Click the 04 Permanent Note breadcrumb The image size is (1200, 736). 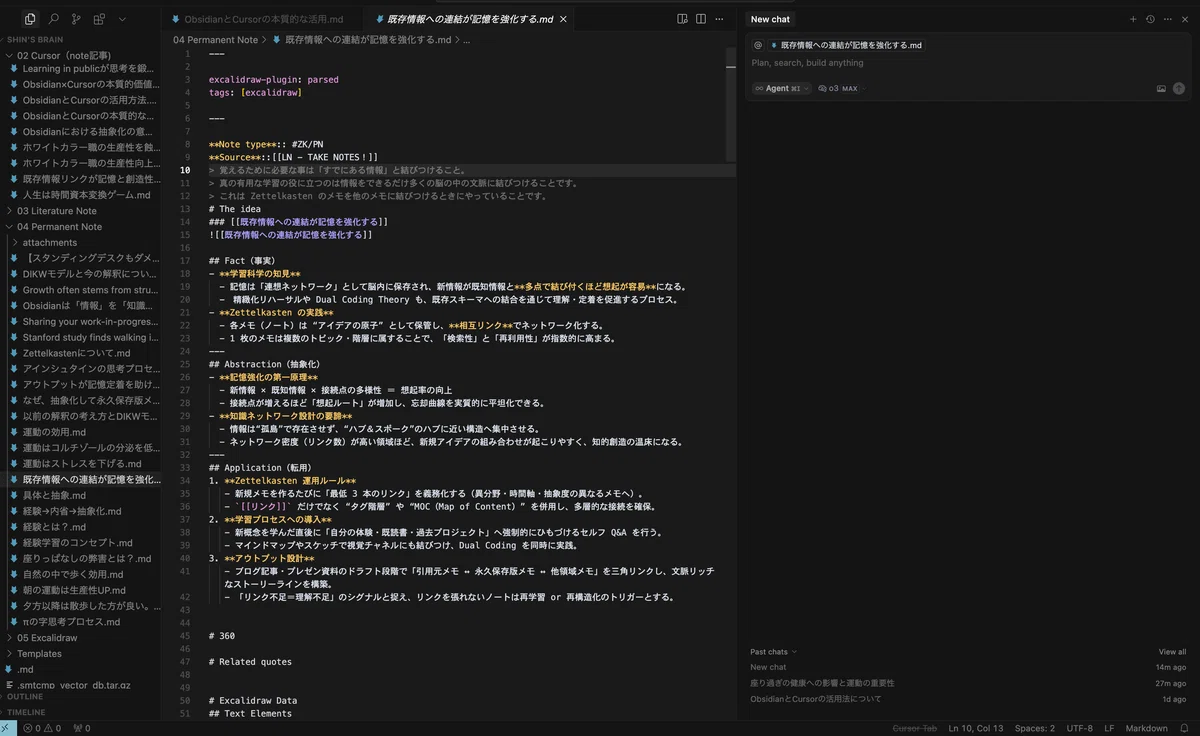(215, 40)
